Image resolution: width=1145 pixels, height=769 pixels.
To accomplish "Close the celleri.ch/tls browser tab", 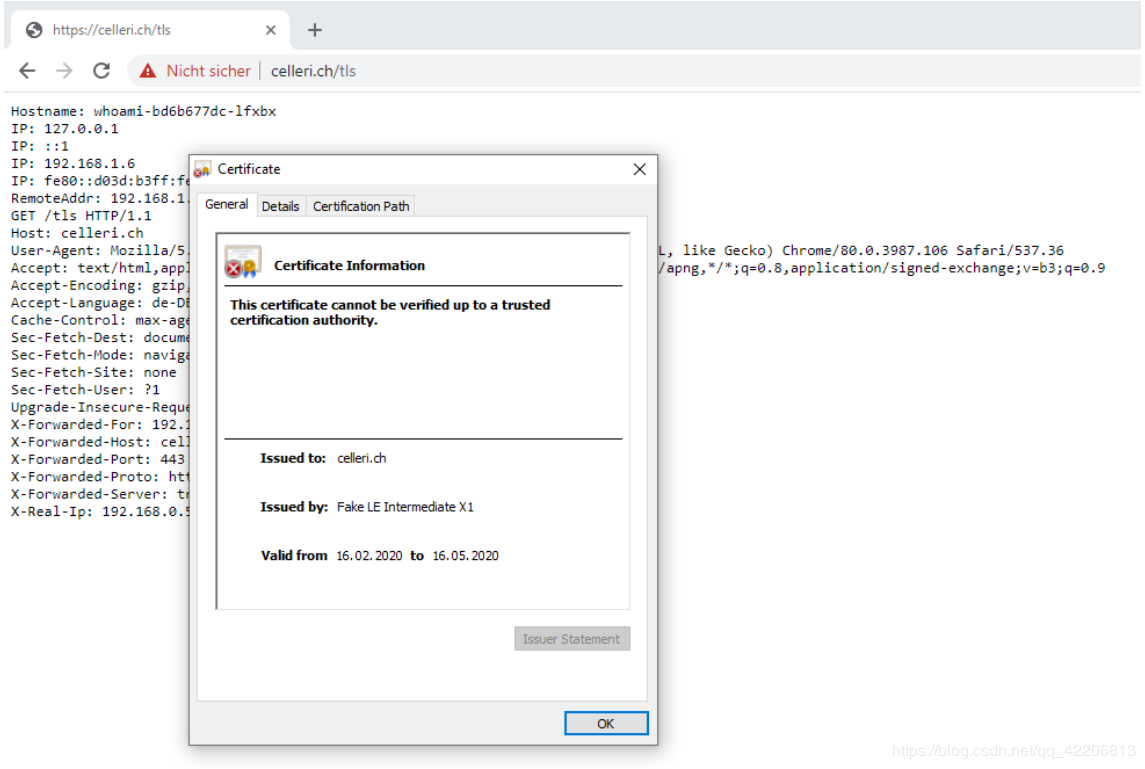I will pyautogui.click(x=271, y=30).
